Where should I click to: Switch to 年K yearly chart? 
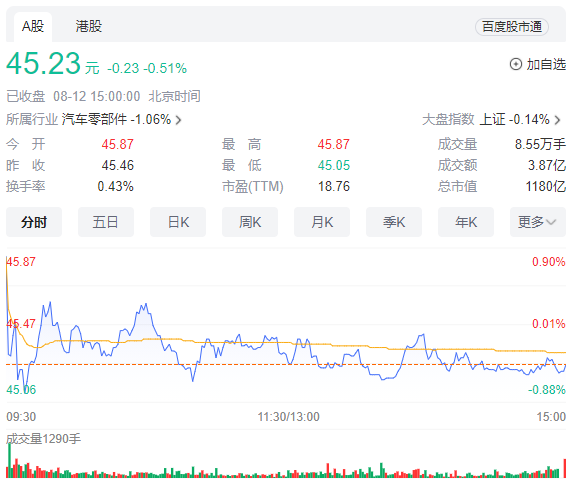(466, 222)
